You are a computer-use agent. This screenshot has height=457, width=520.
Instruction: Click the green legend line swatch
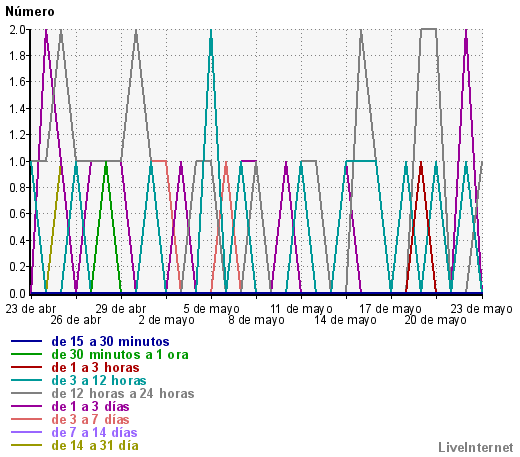click(26, 354)
